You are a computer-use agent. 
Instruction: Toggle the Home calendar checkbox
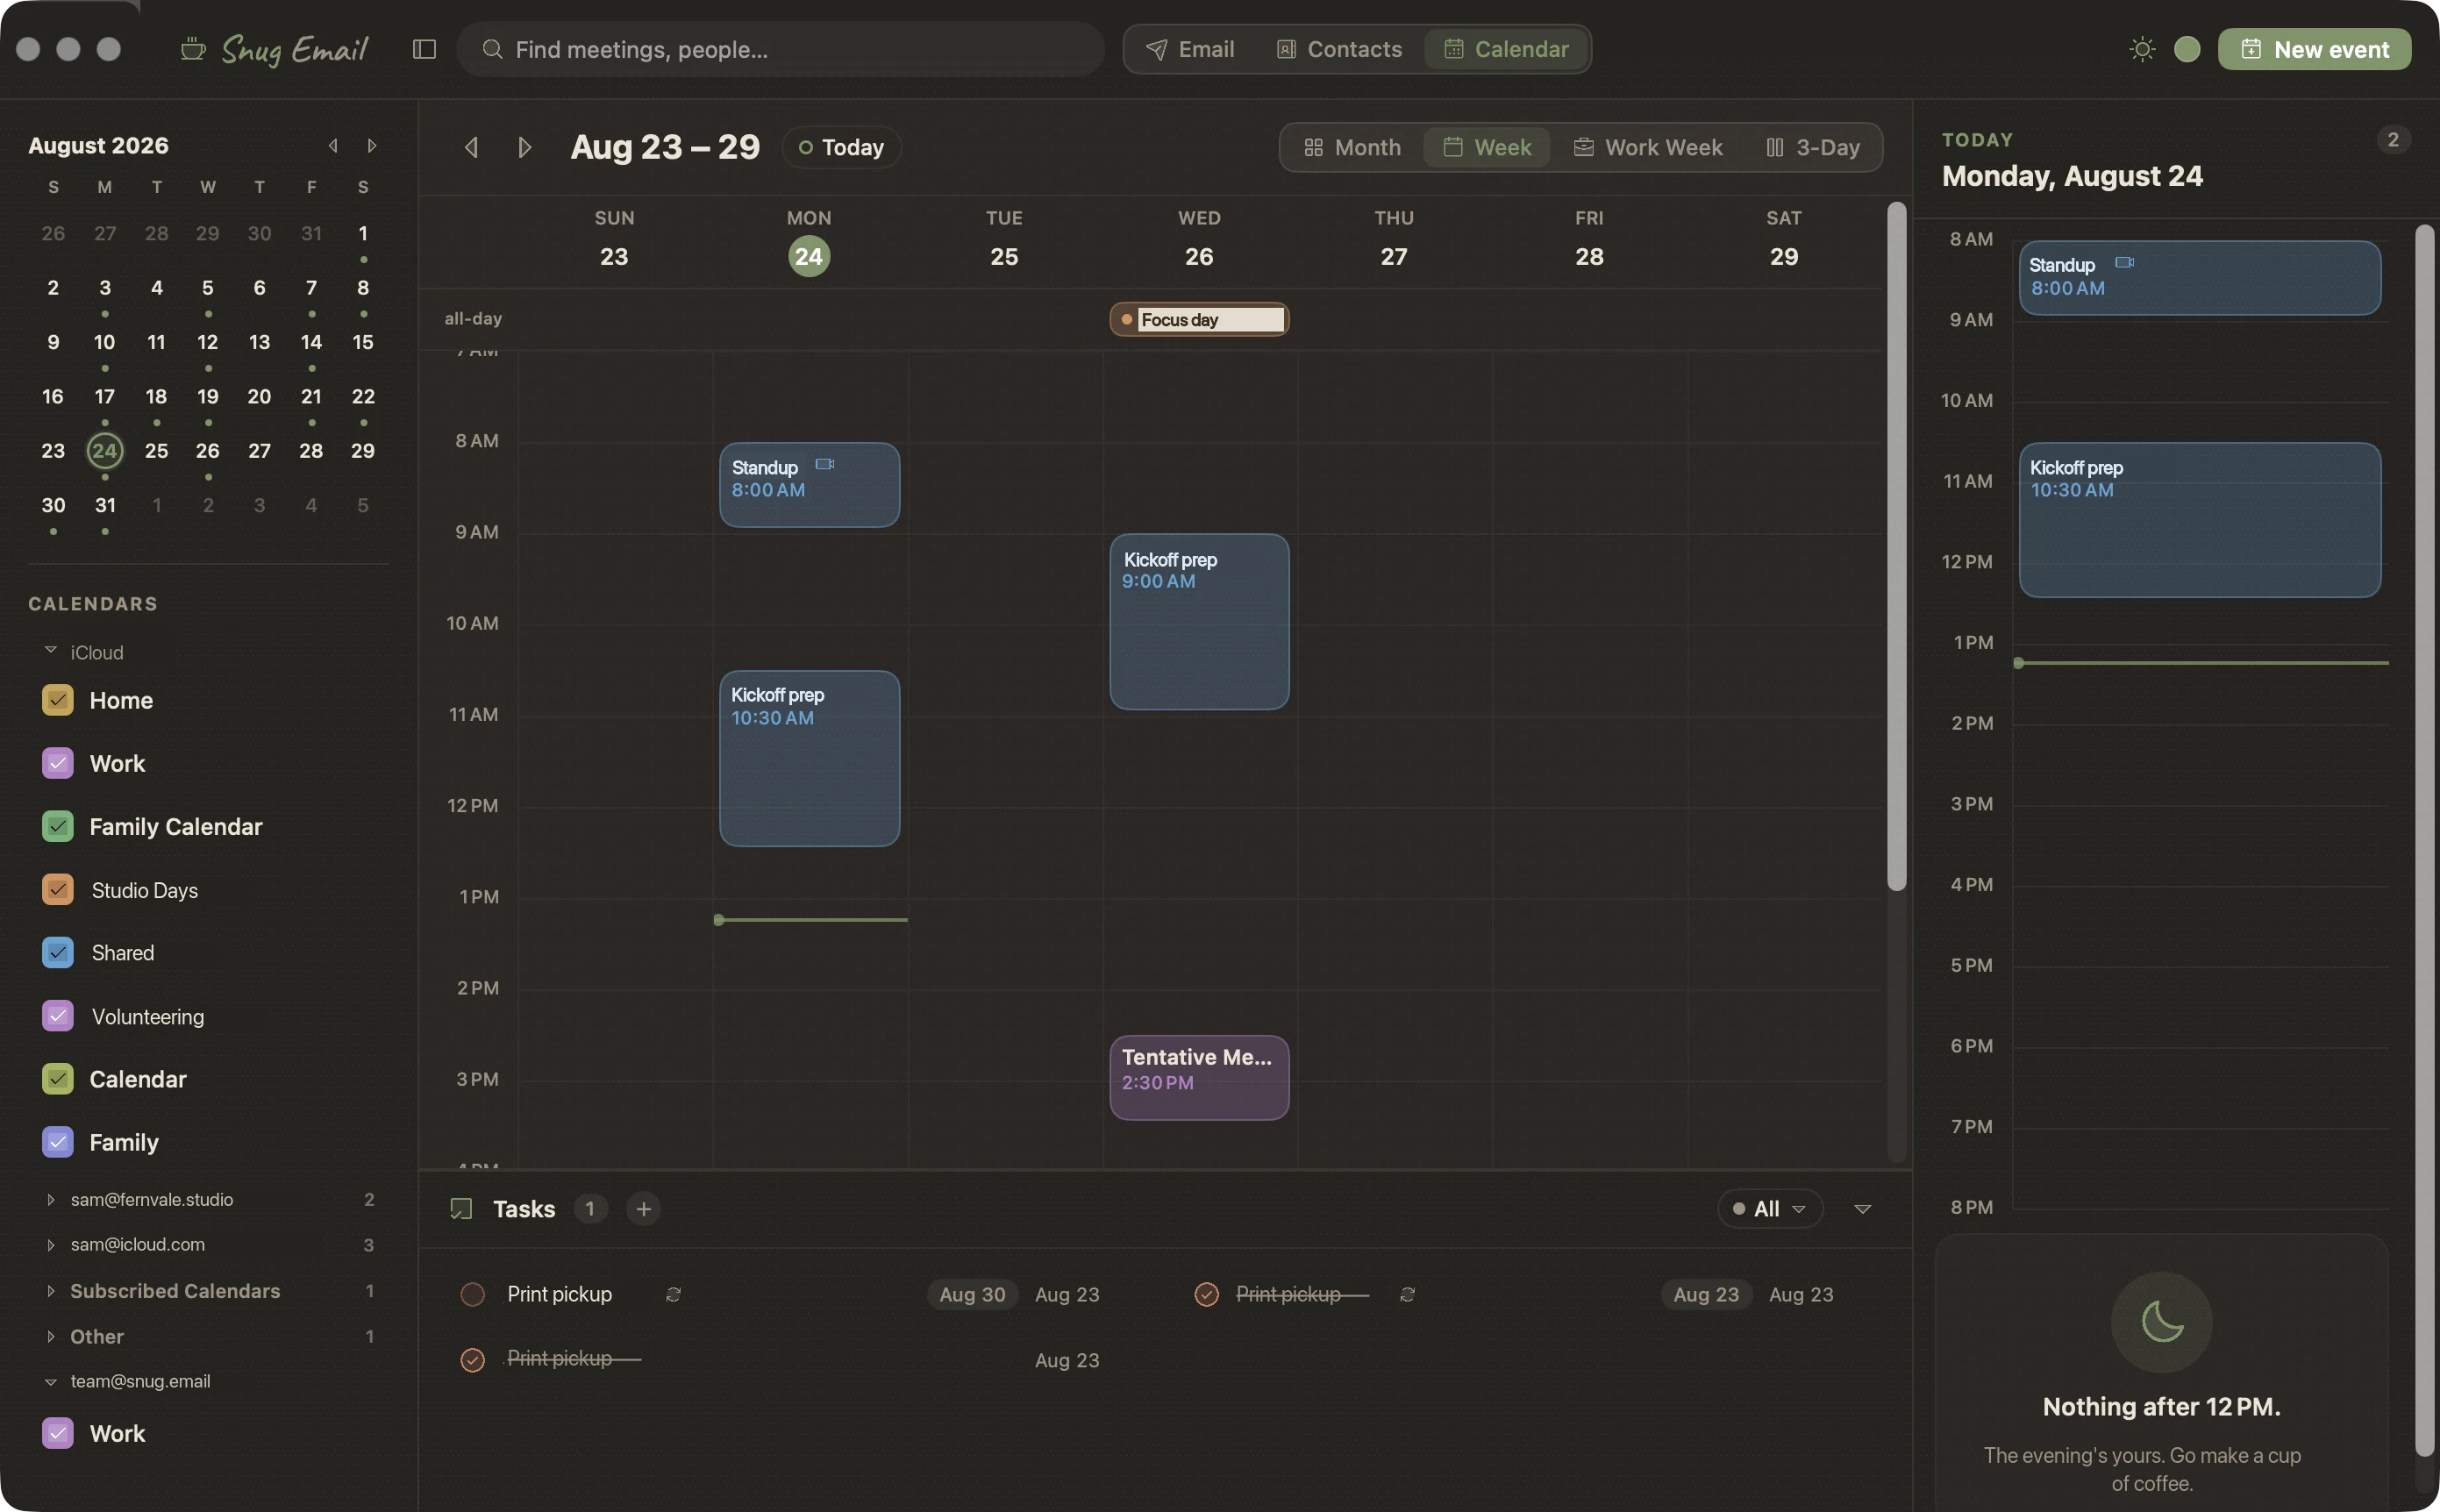(x=57, y=700)
